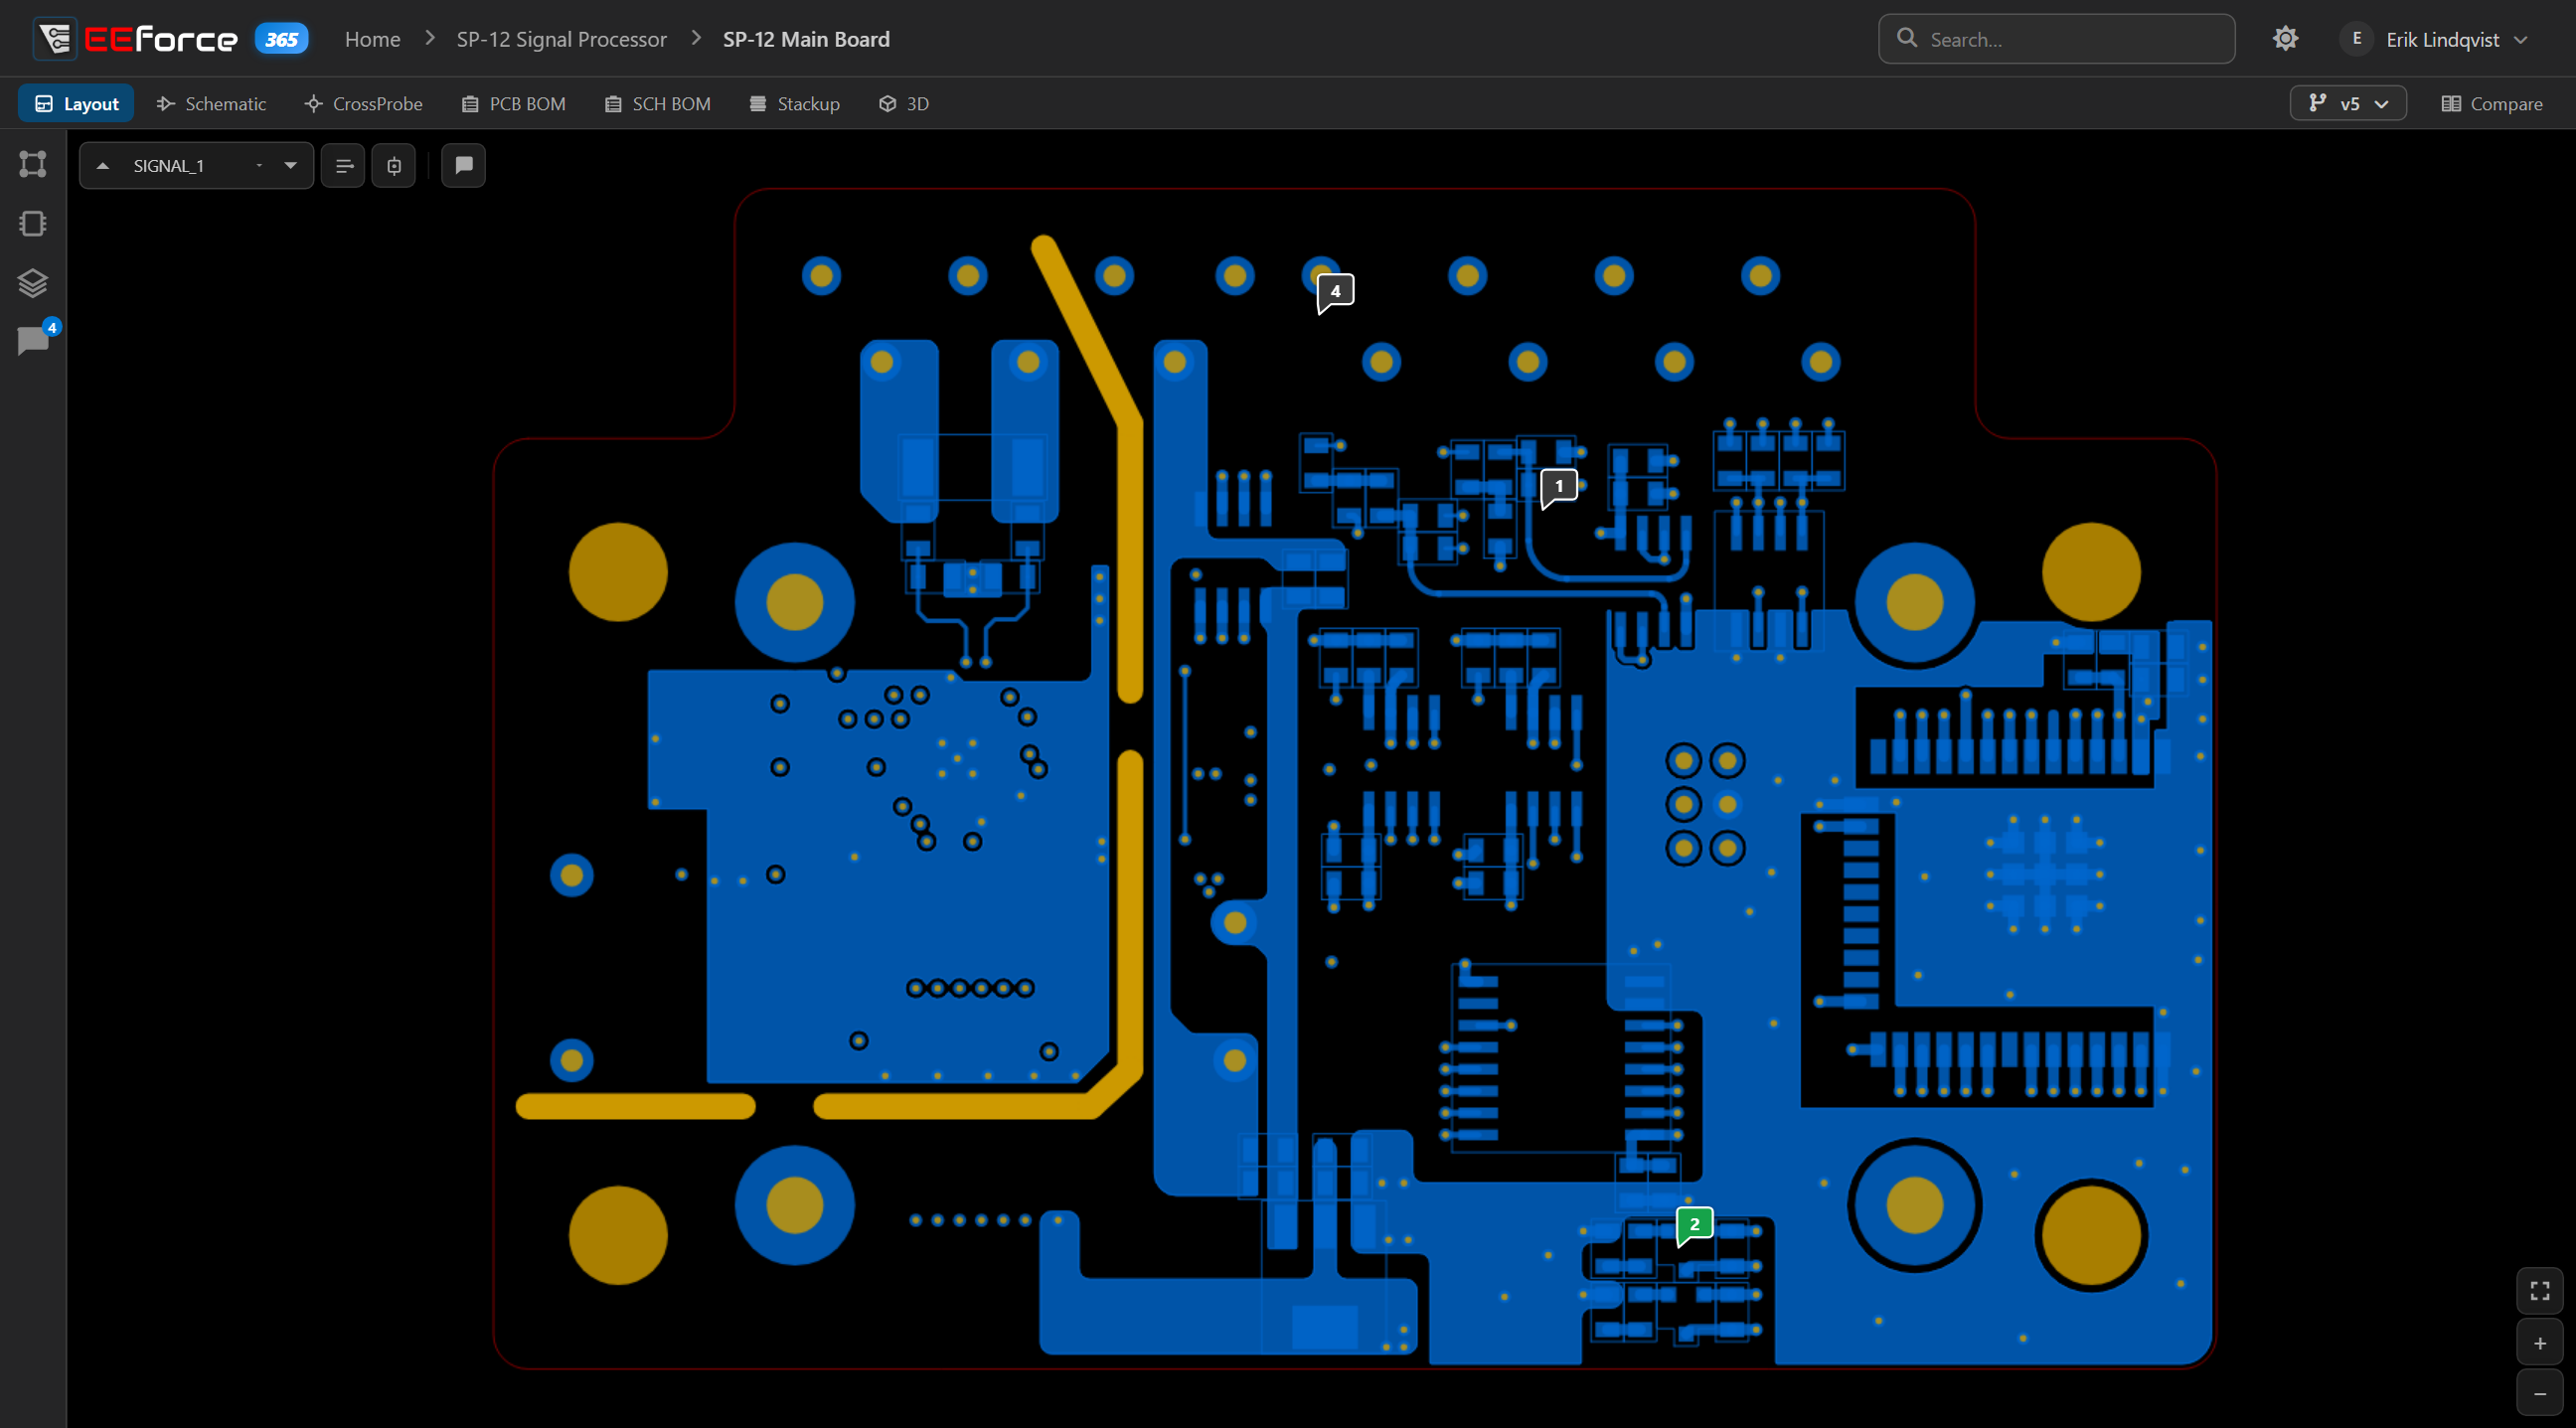
Task: Toggle the light/dark theme icon
Action: pyautogui.click(x=2285, y=39)
